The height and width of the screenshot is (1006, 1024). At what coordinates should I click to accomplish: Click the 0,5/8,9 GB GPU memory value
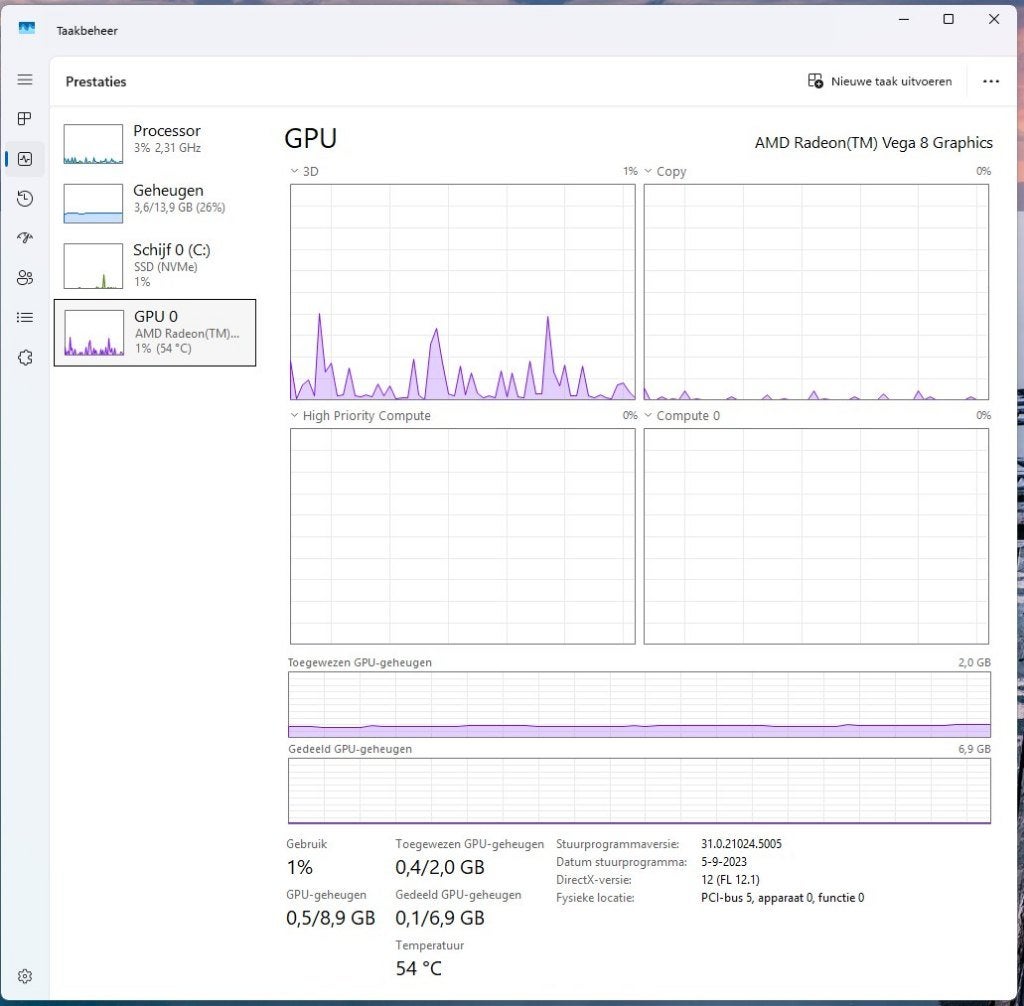330,918
